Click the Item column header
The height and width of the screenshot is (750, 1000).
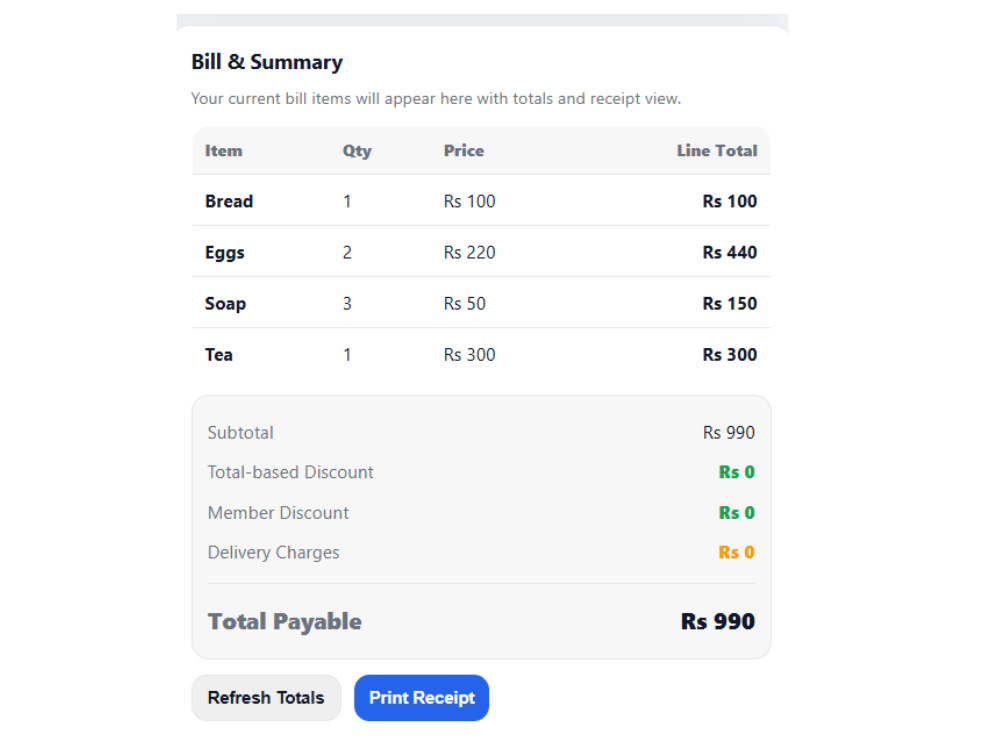coord(223,151)
